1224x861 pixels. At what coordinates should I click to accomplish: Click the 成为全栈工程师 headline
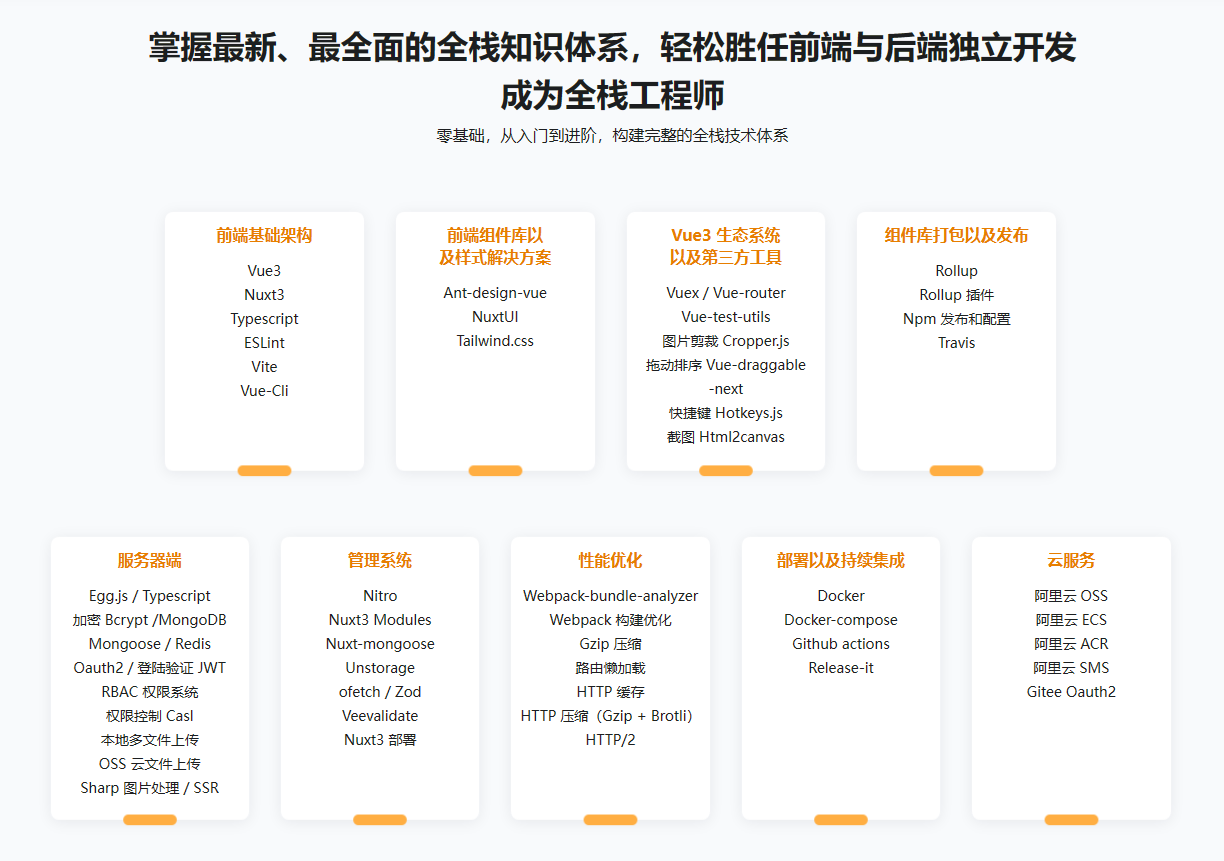click(612, 96)
